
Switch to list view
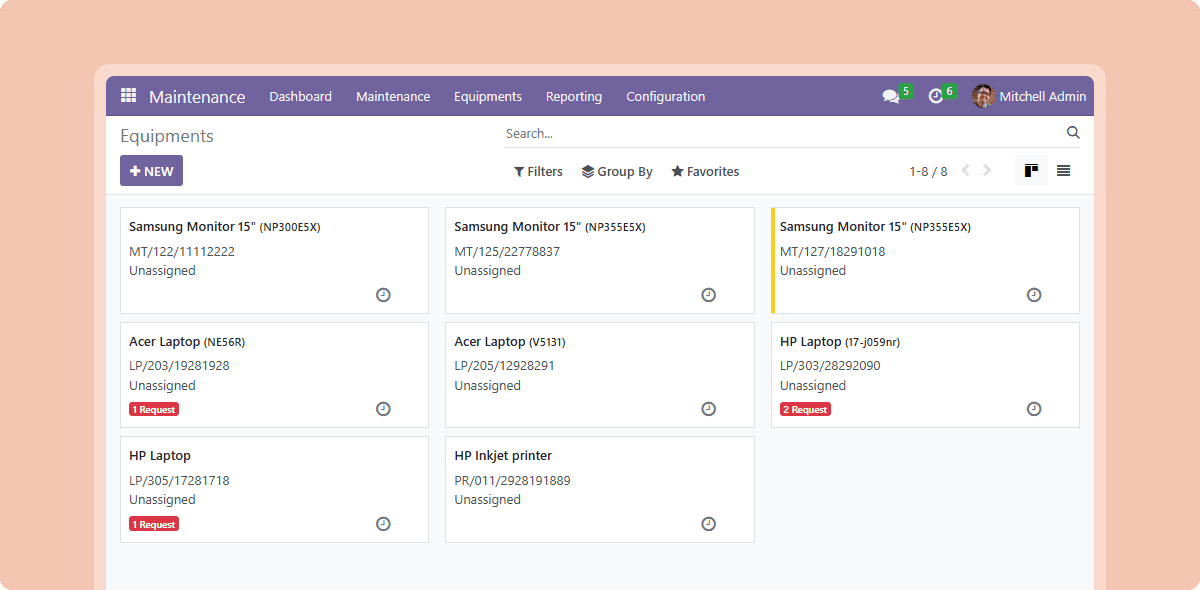click(x=1063, y=171)
